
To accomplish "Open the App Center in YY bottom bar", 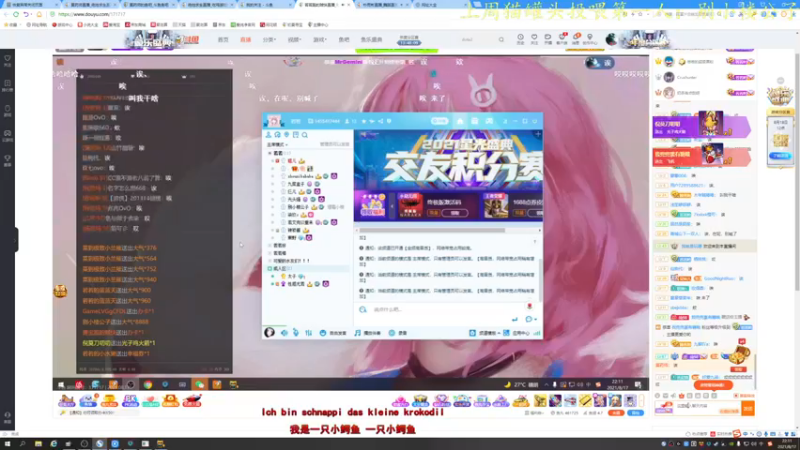I will (516, 333).
